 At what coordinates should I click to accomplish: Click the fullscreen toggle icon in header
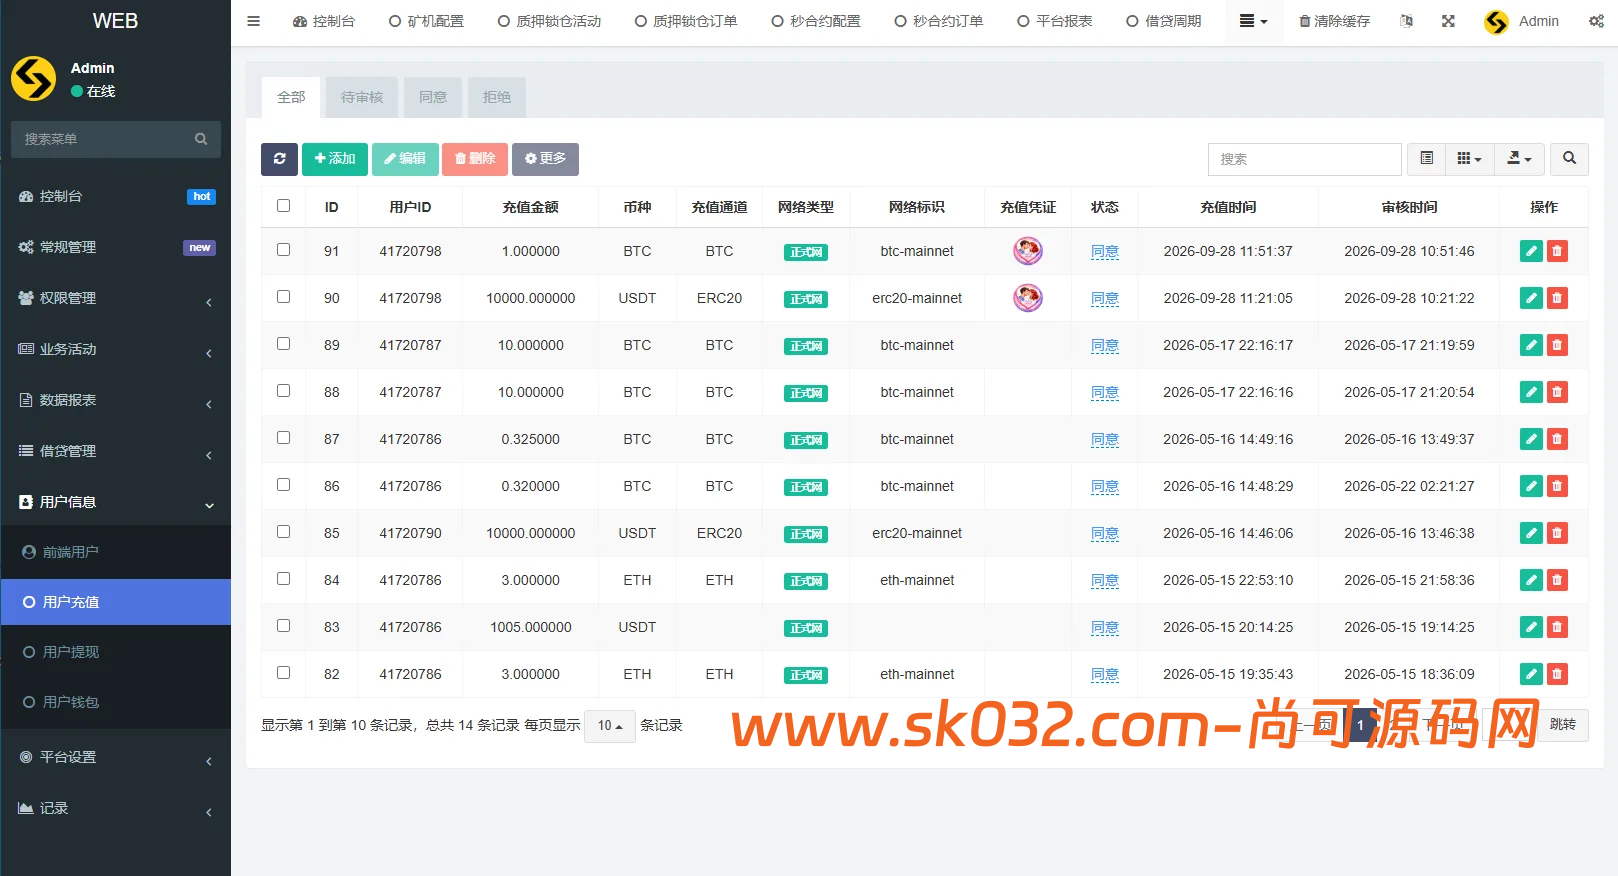[x=1448, y=21]
